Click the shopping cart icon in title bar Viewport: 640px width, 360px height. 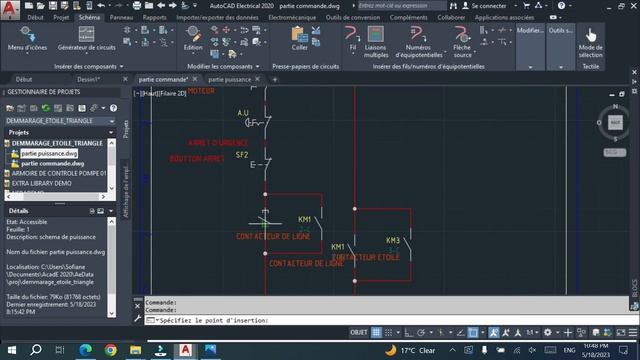click(527, 6)
